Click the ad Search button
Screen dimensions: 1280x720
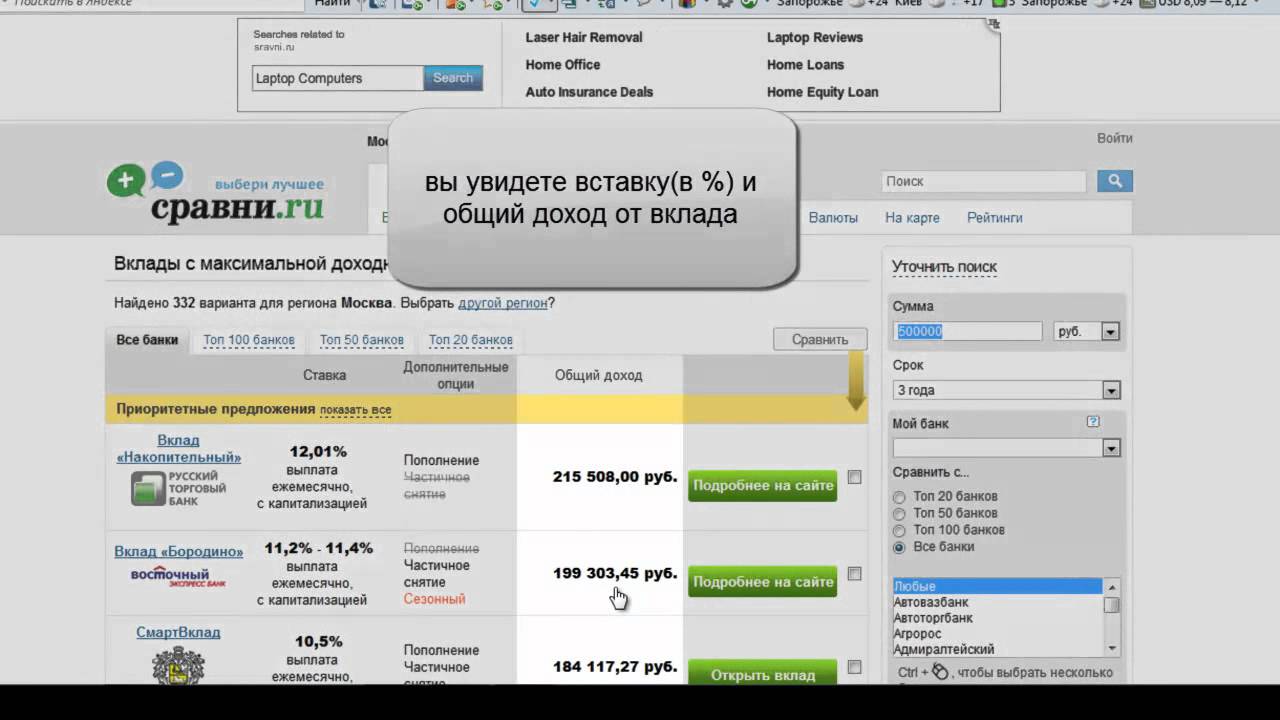point(453,78)
